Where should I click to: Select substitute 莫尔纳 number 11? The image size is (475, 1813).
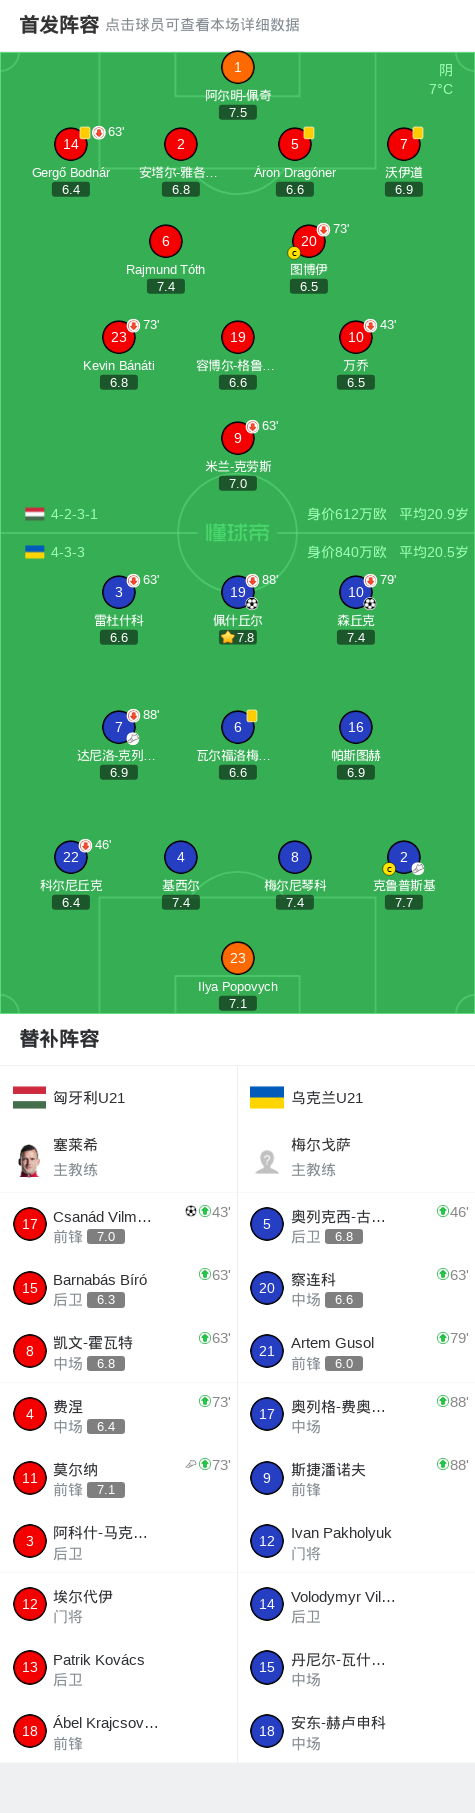coord(119,1478)
